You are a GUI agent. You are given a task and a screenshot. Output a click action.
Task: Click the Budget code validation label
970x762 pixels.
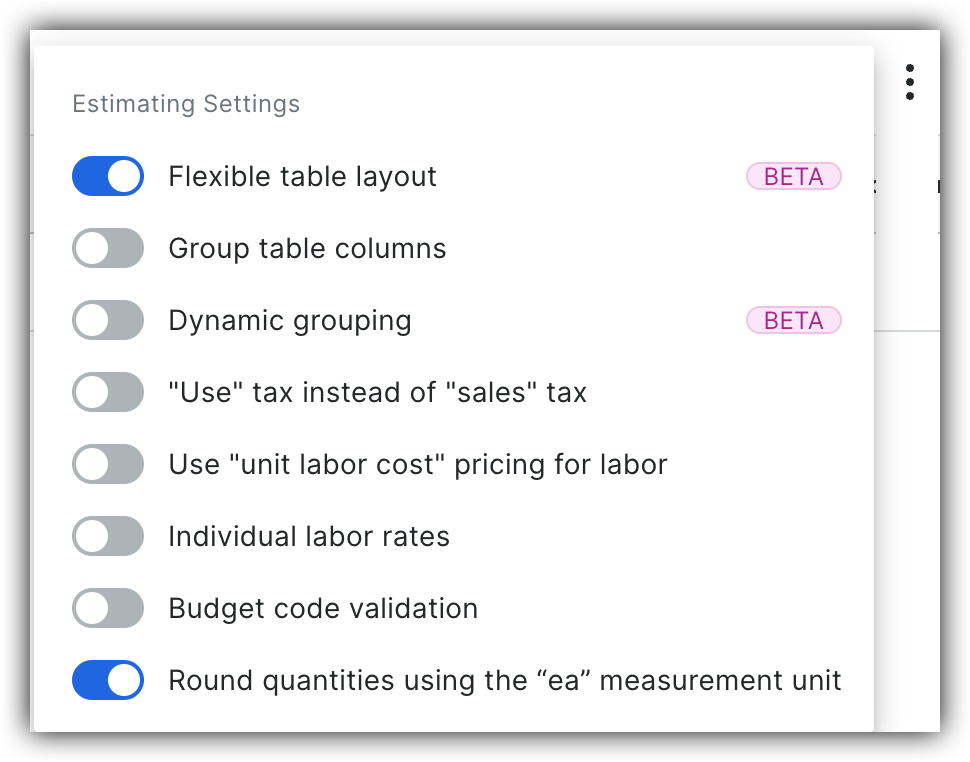point(323,608)
